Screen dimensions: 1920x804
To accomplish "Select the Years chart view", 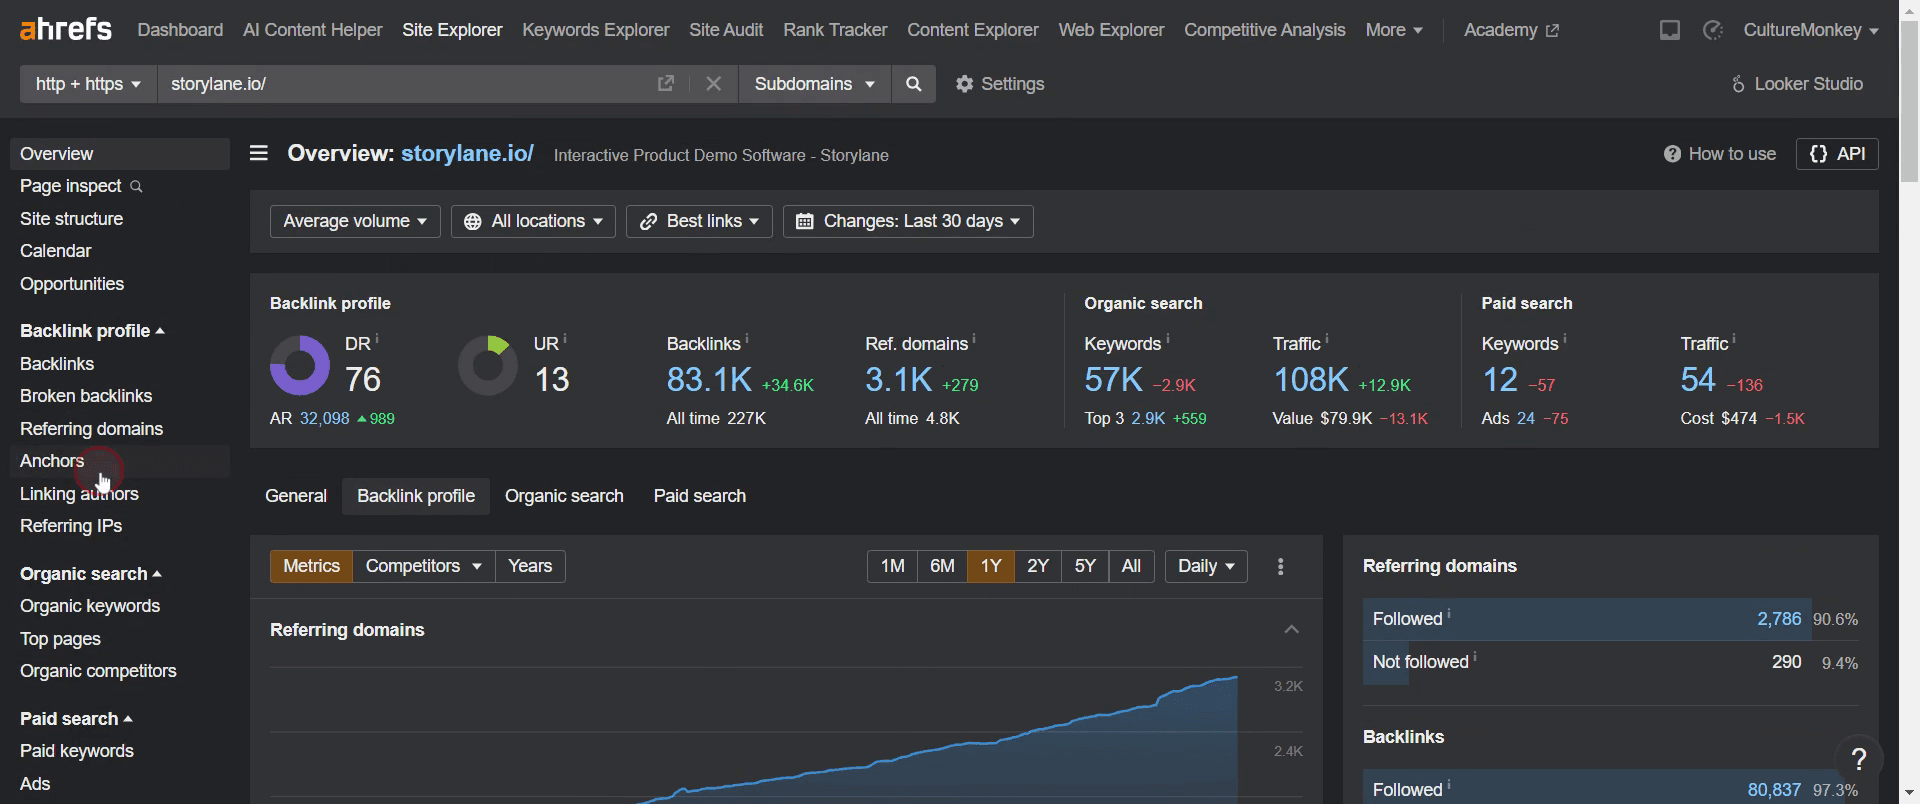I will point(530,566).
